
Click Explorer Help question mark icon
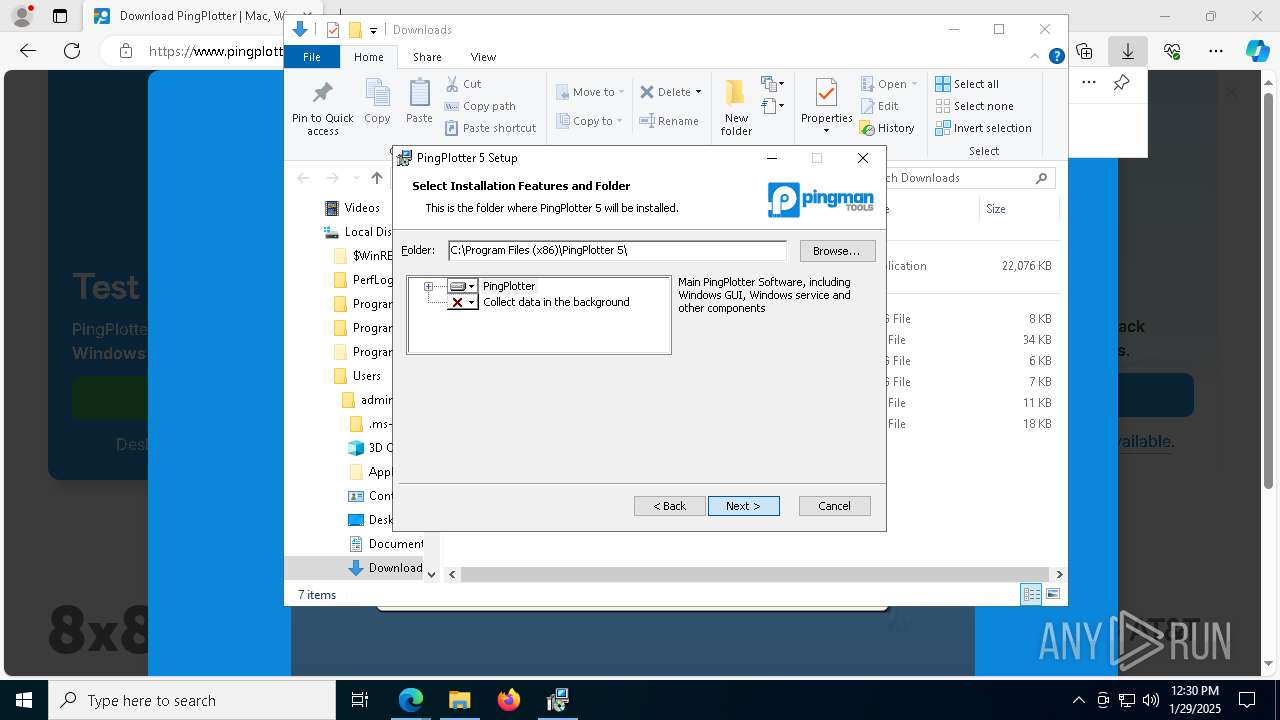(1056, 57)
